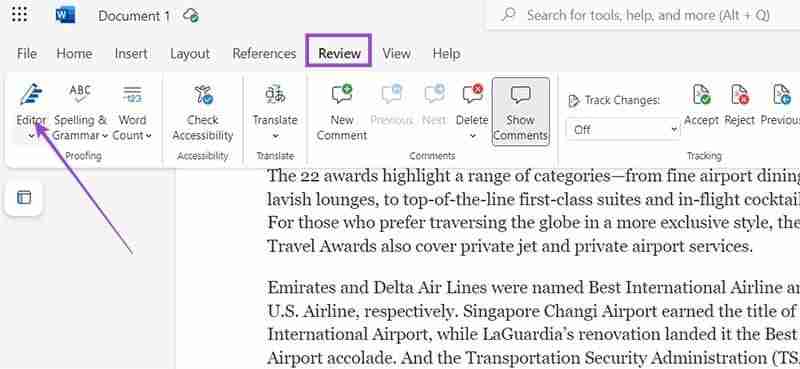Click the Translate icon
Viewport: 800px width, 369px height.
pyautogui.click(x=275, y=95)
